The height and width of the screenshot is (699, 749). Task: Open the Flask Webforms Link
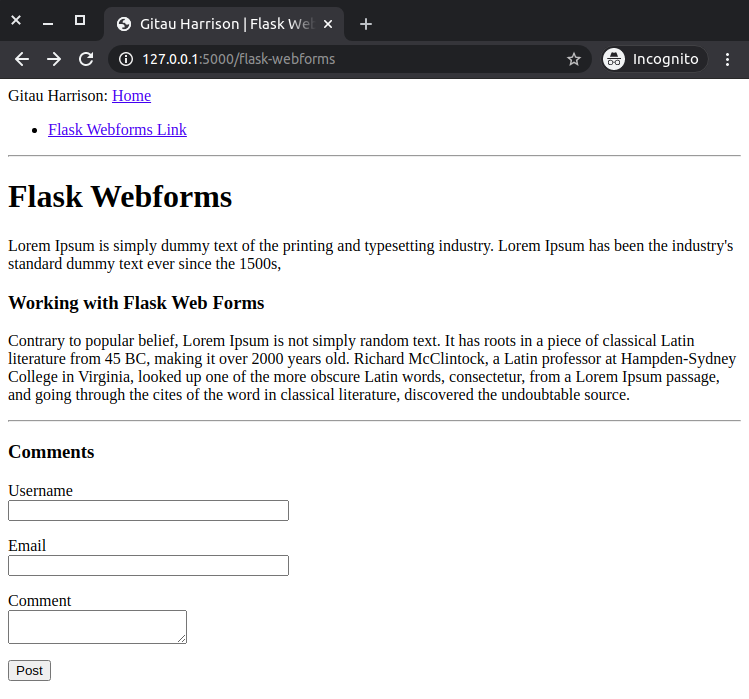click(117, 129)
